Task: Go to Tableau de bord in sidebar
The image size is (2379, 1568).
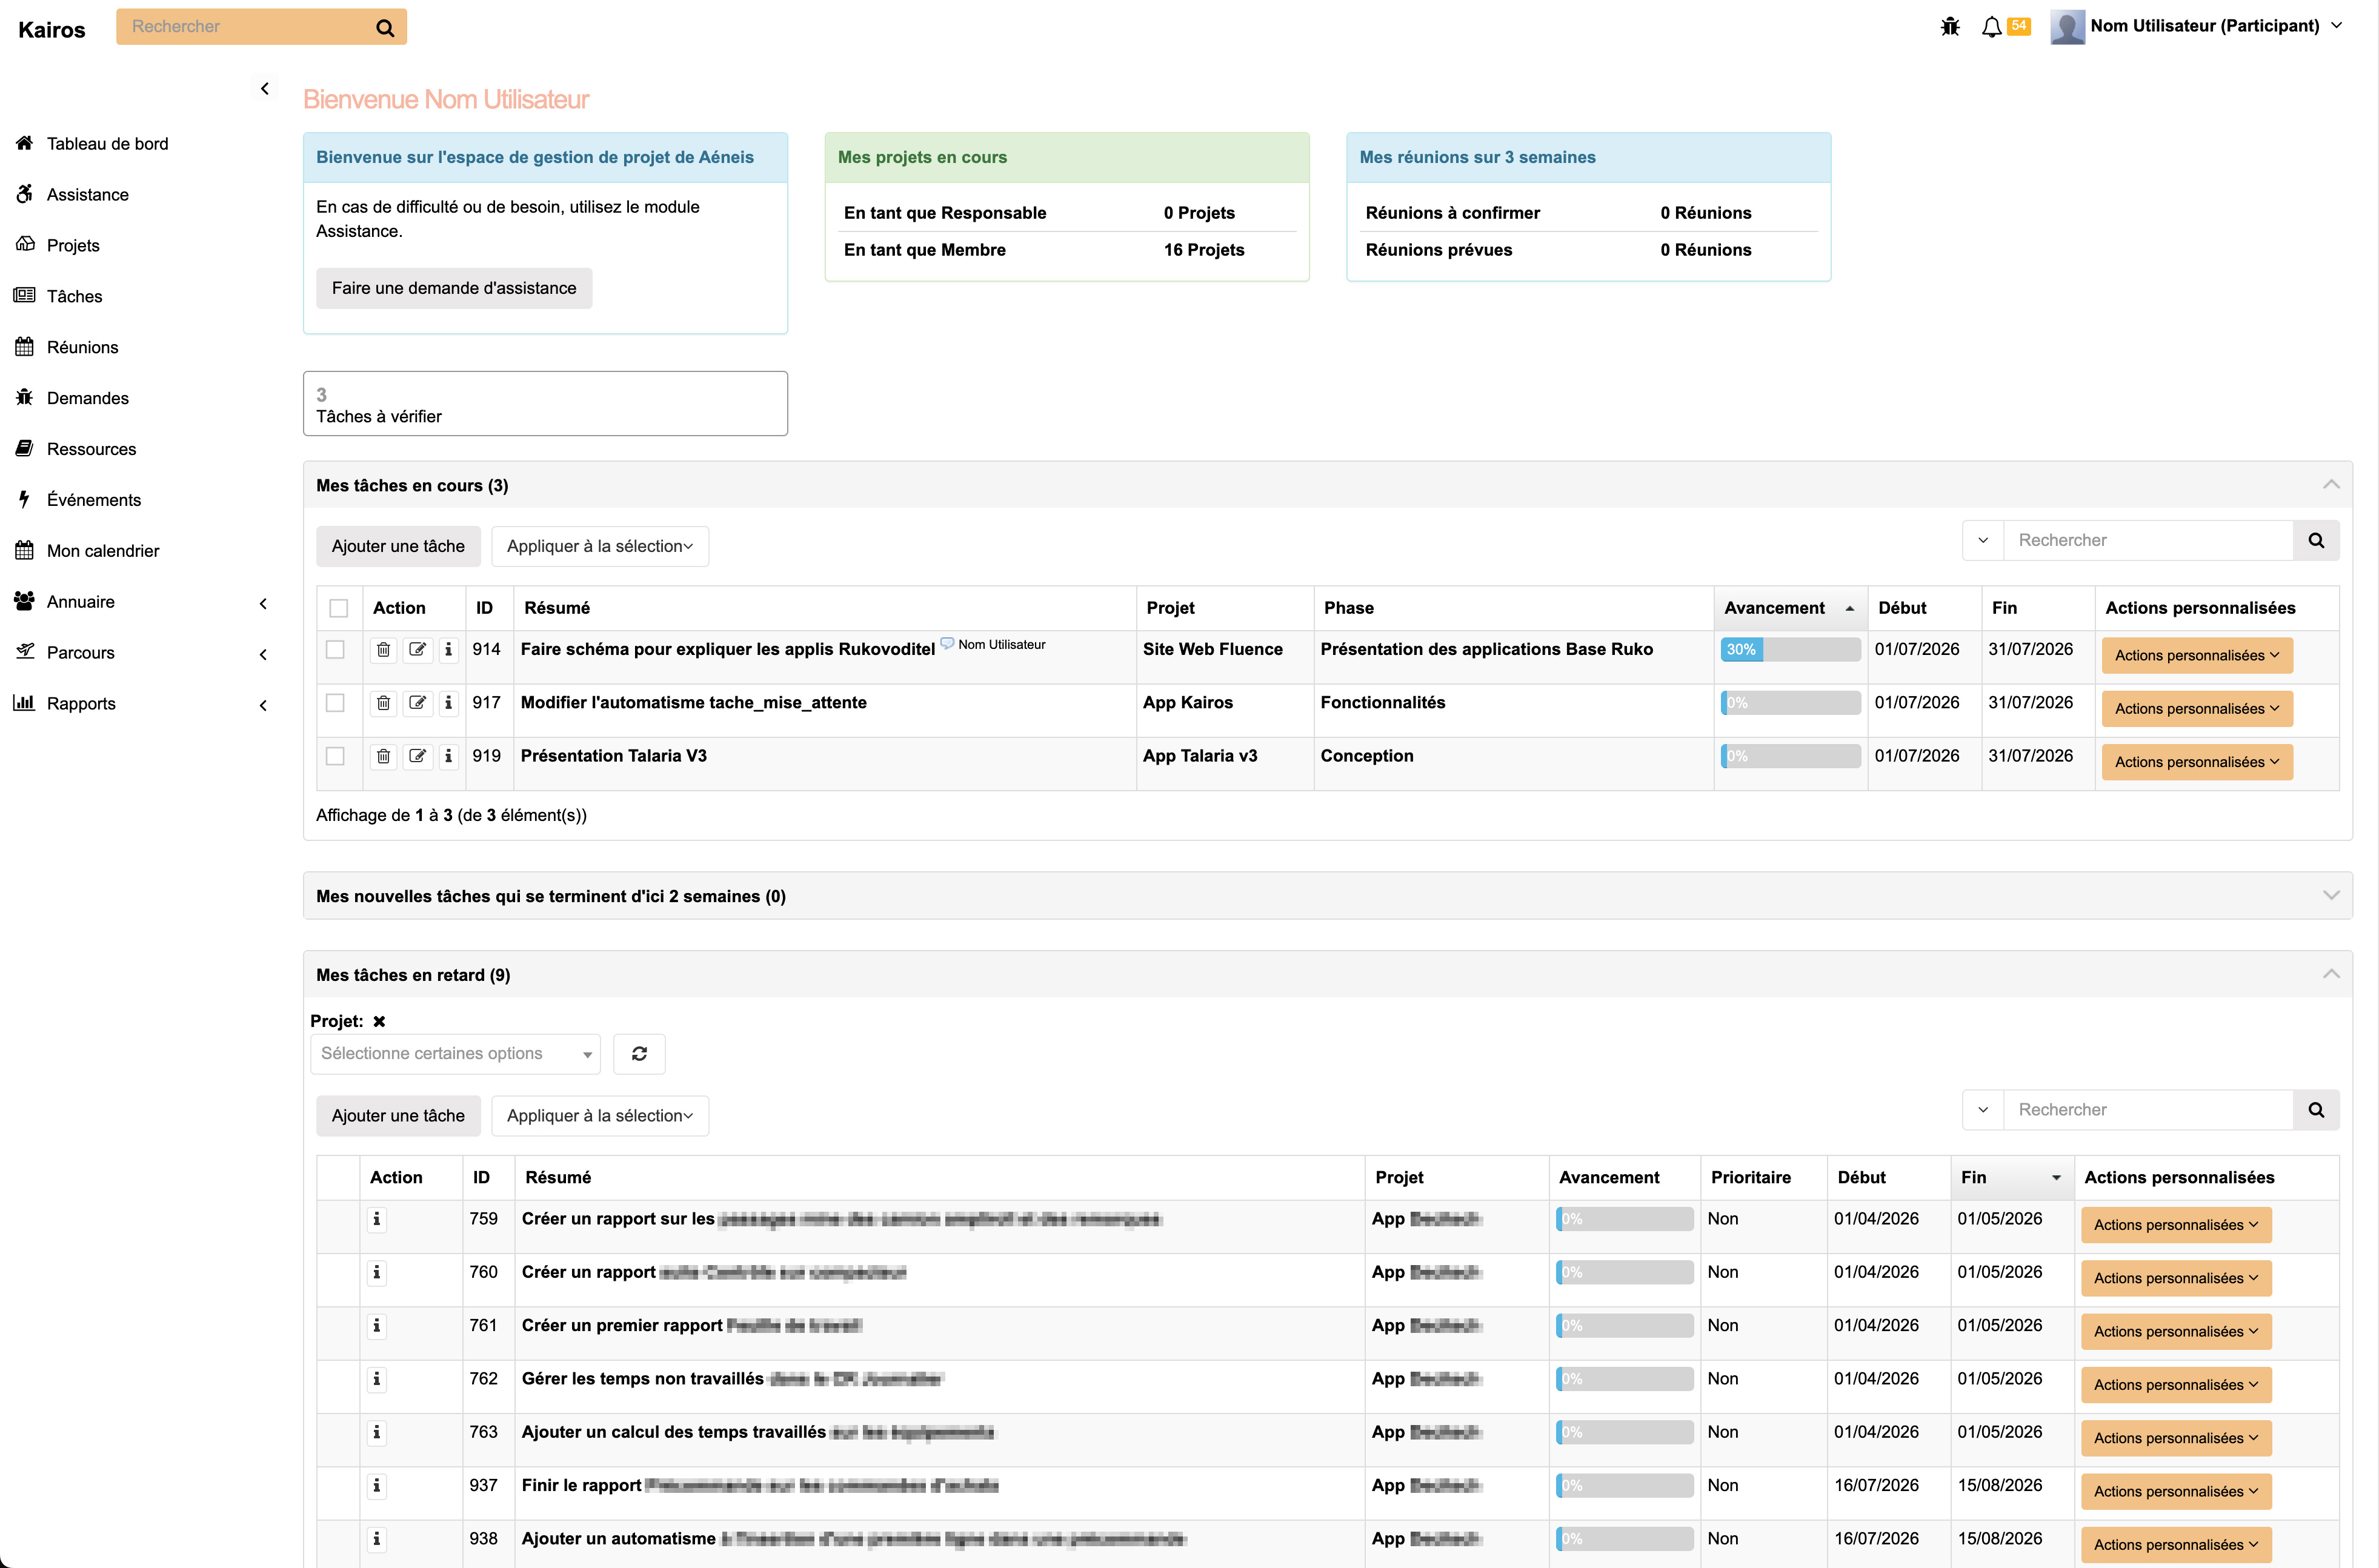Action: 107,144
